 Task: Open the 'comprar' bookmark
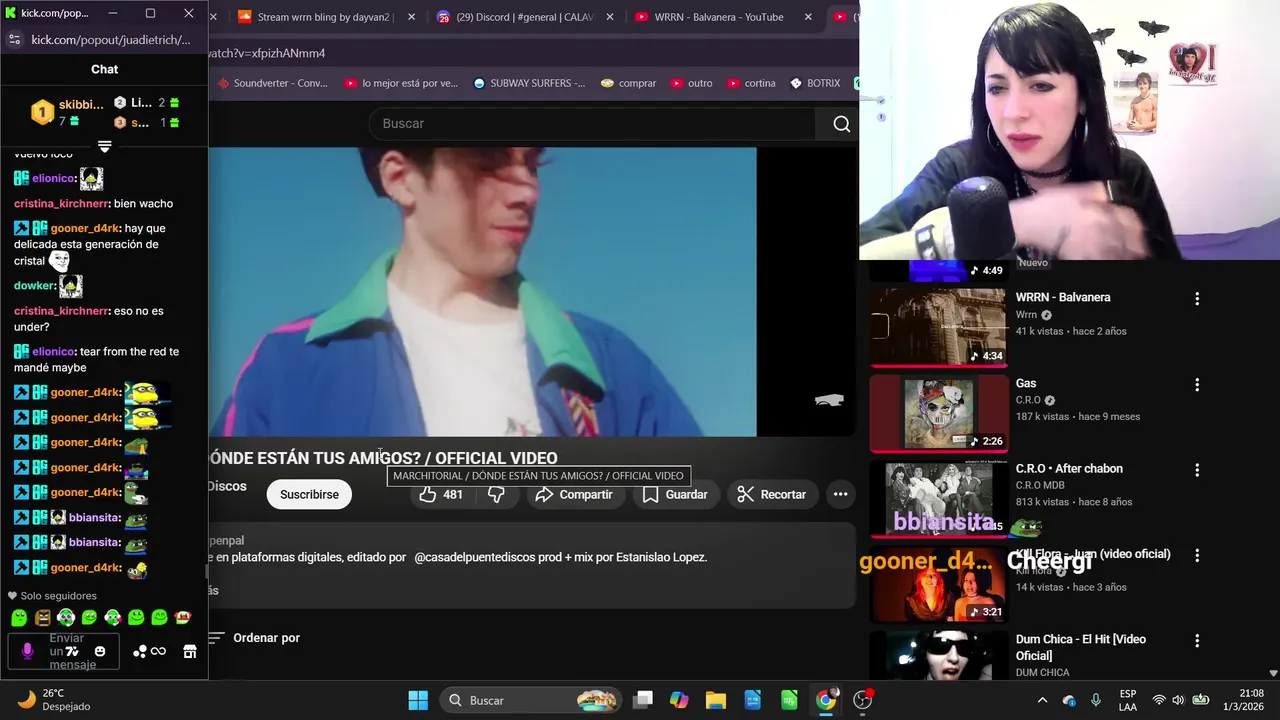[x=627, y=83]
